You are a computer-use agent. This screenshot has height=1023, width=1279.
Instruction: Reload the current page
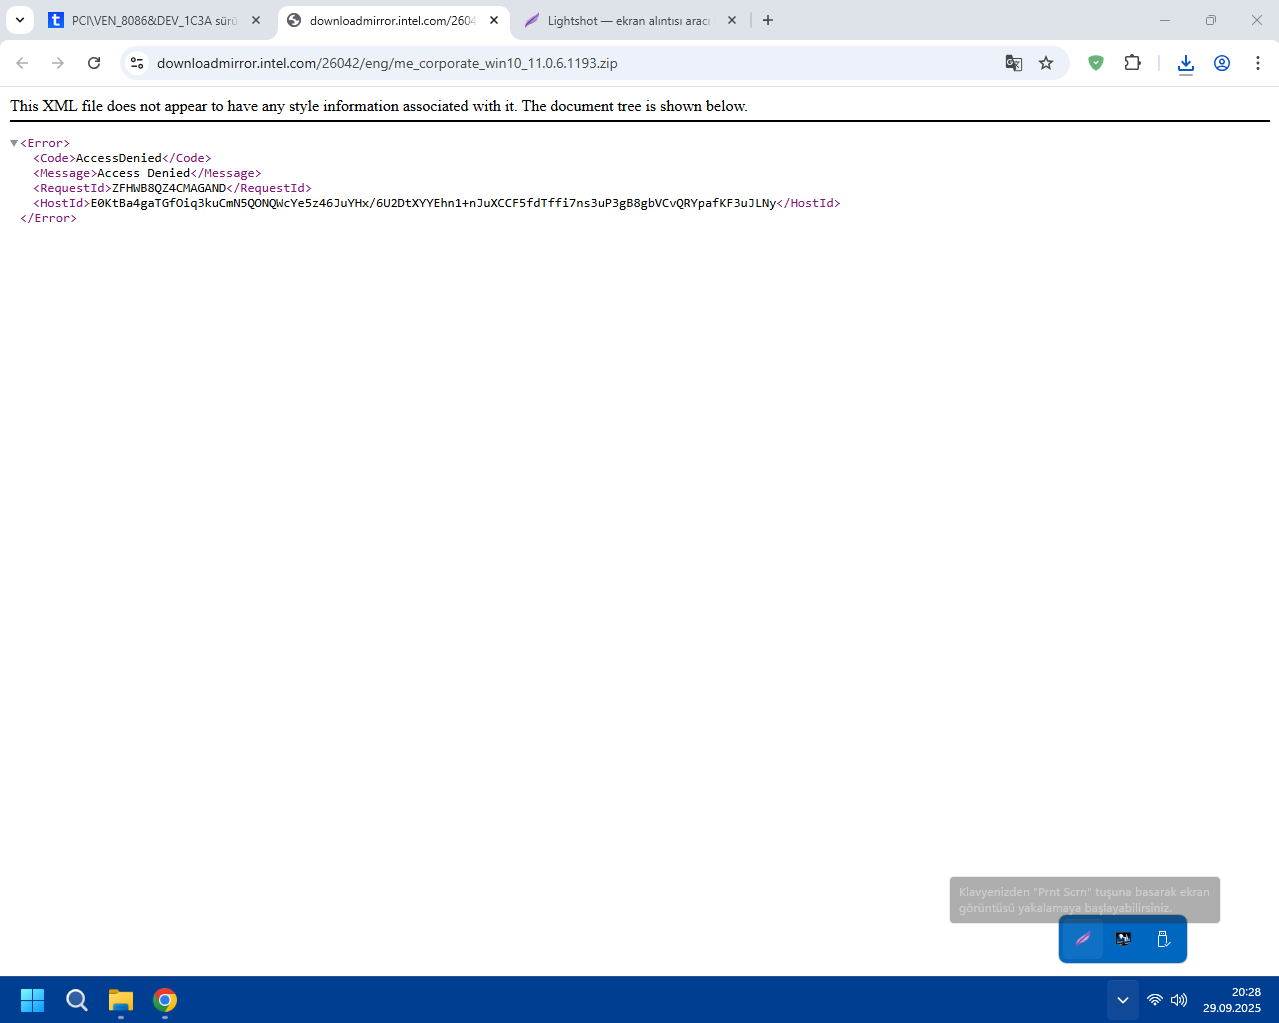(94, 63)
